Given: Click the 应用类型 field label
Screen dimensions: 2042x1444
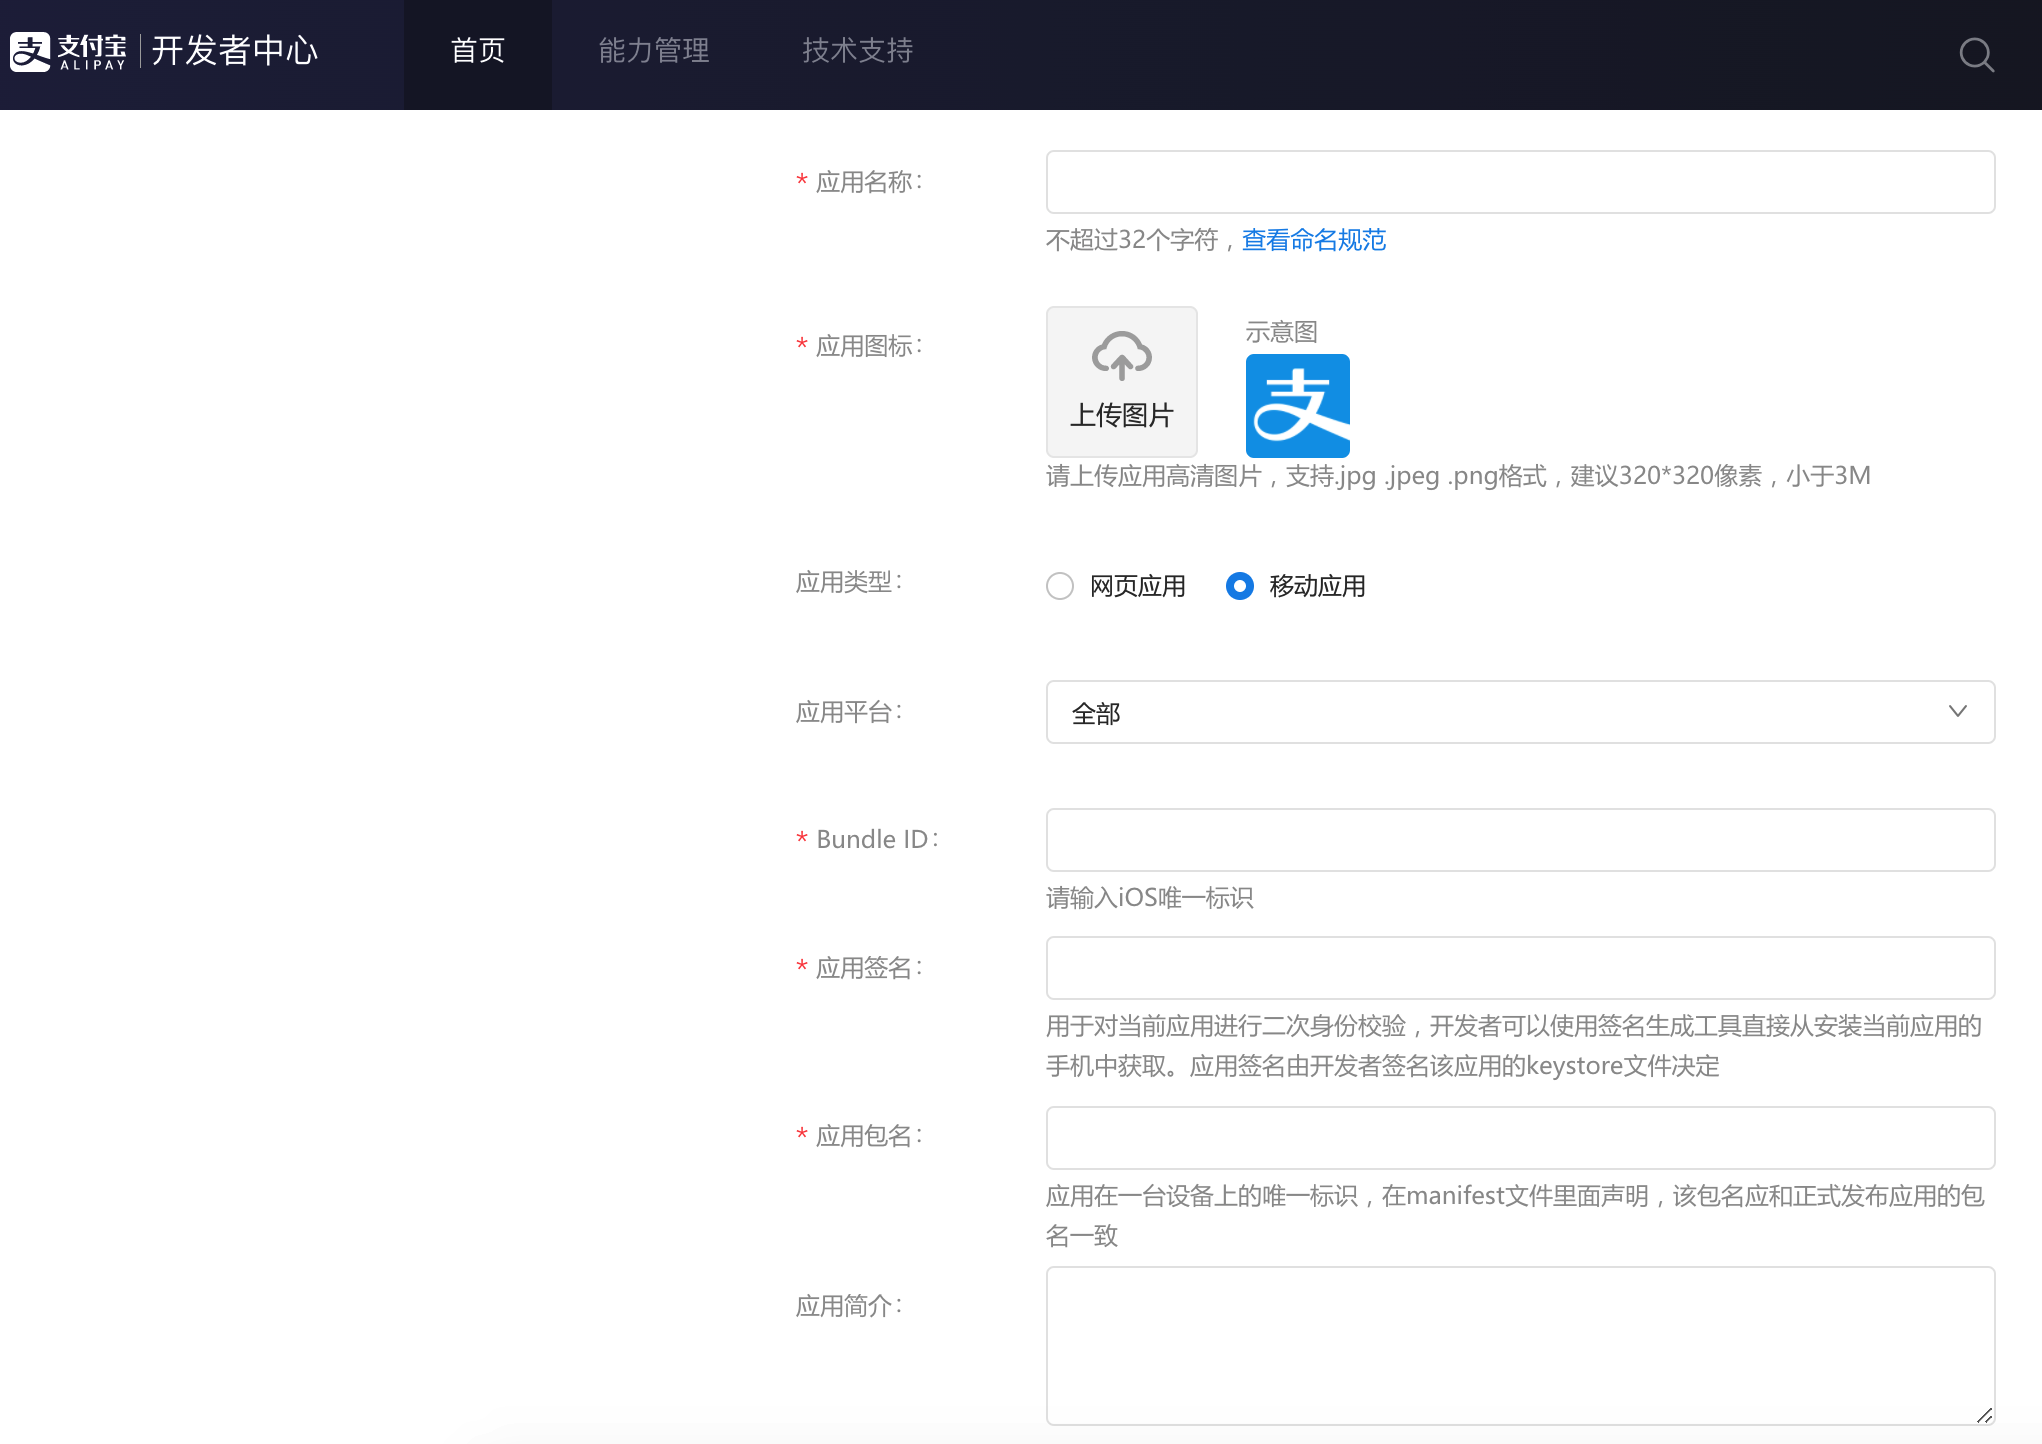Looking at the screenshot, I should 849,582.
